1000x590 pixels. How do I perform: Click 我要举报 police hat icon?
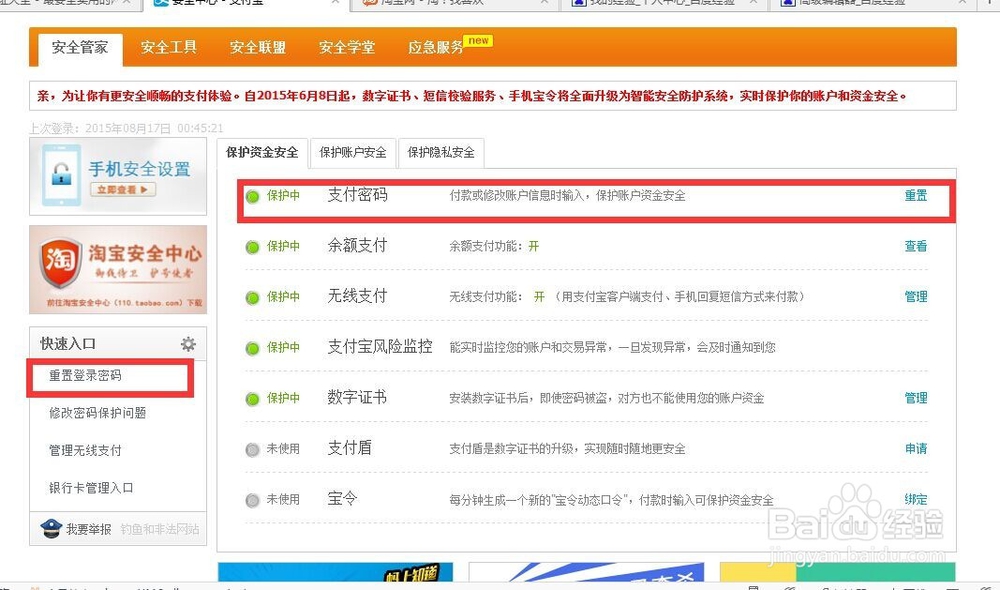pos(51,528)
